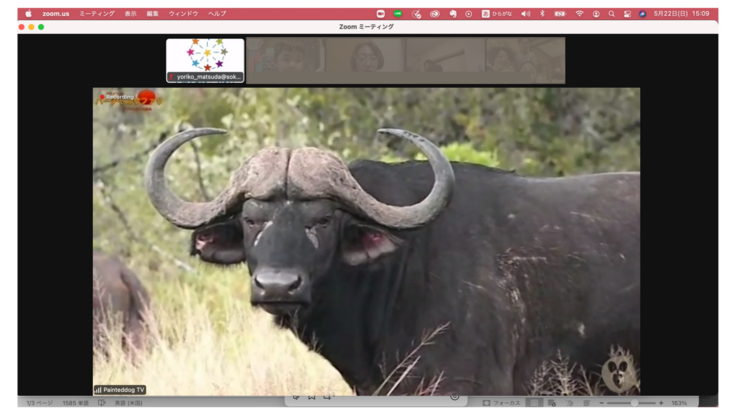Click the zoom level slider in status bar
This screenshot has height=415, width=736.
pos(633,403)
